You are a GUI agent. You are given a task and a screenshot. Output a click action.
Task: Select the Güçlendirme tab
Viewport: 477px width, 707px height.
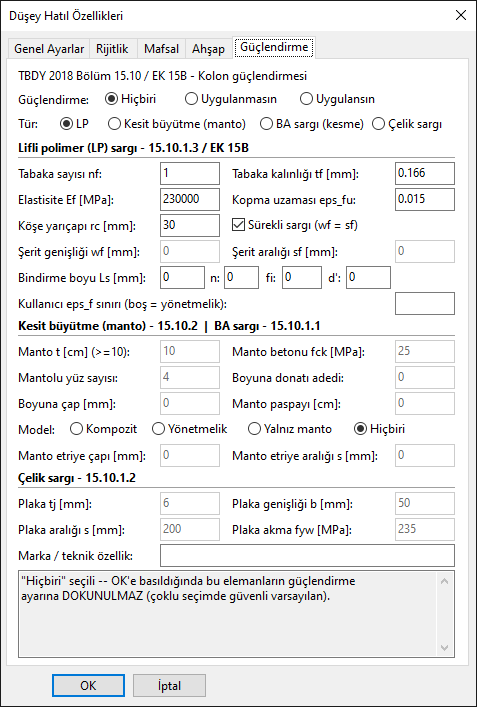click(x=274, y=47)
